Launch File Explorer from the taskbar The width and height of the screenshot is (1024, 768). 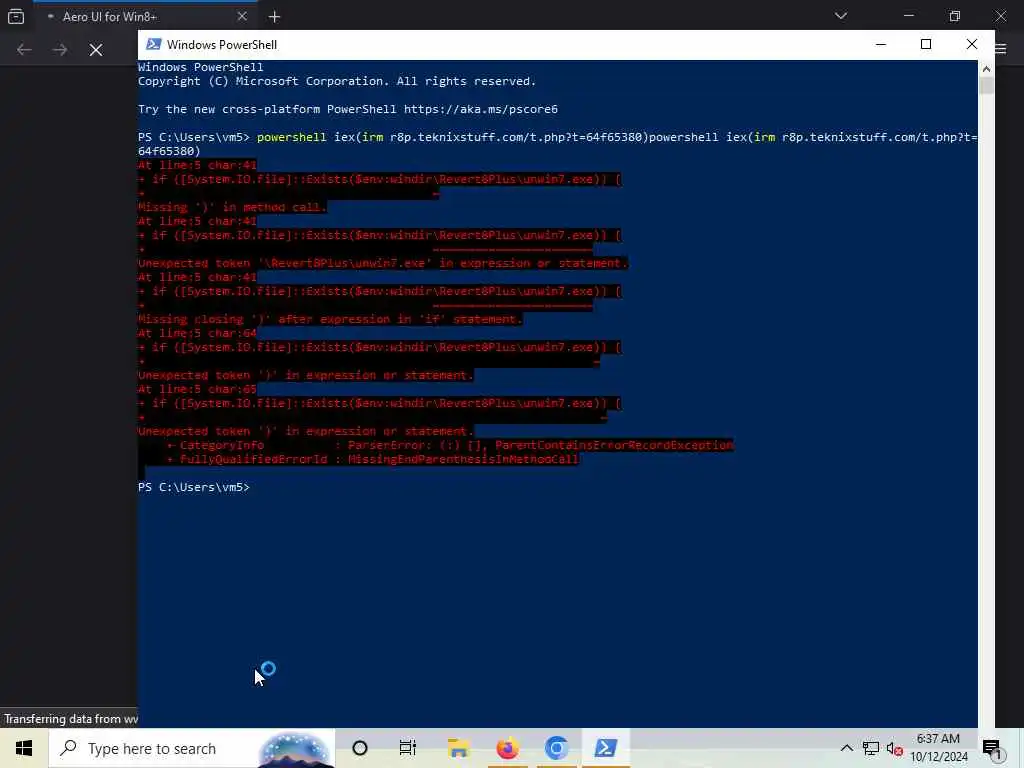point(458,748)
